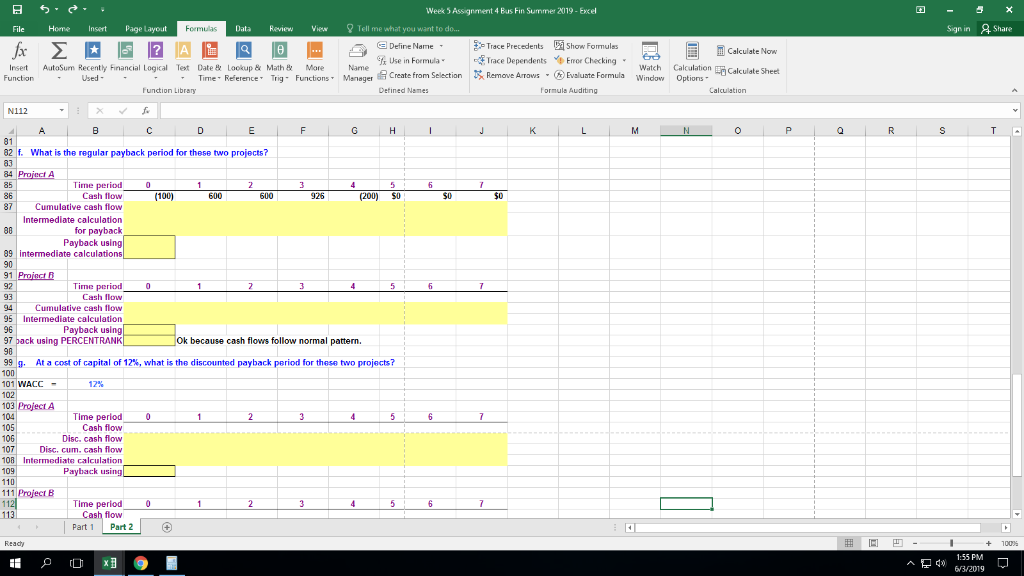Click the Sign in link
Viewport: 1024px width, 576px height.
coord(958,27)
